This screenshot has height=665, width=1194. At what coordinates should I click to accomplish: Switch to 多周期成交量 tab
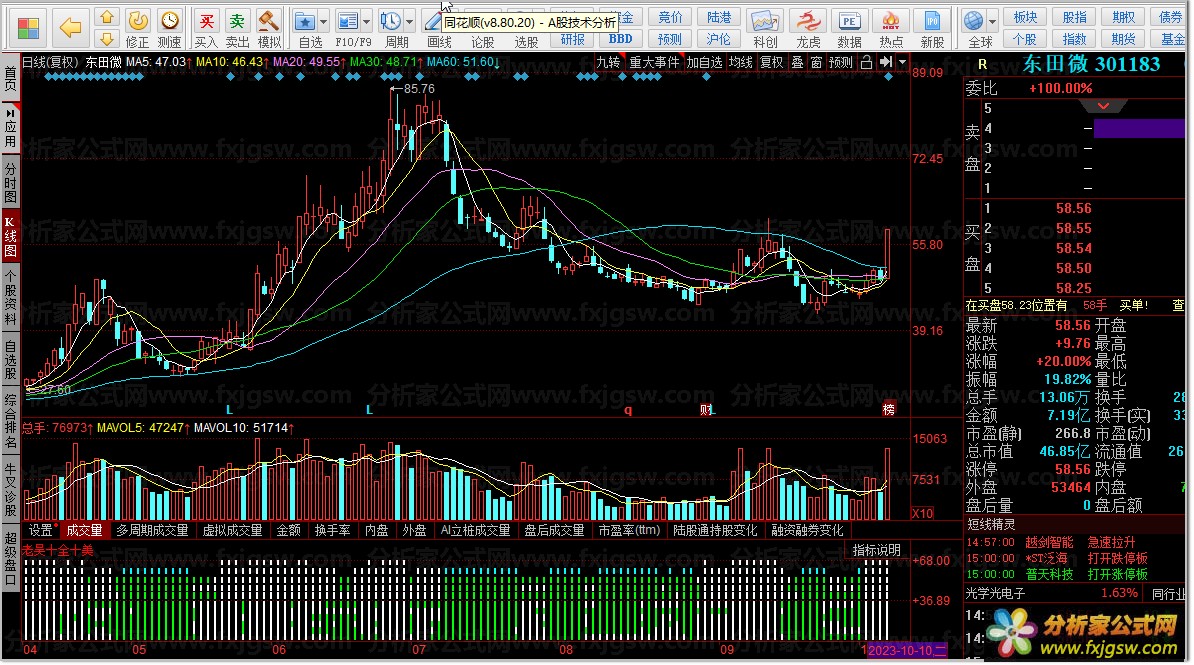(x=152, y=530)
